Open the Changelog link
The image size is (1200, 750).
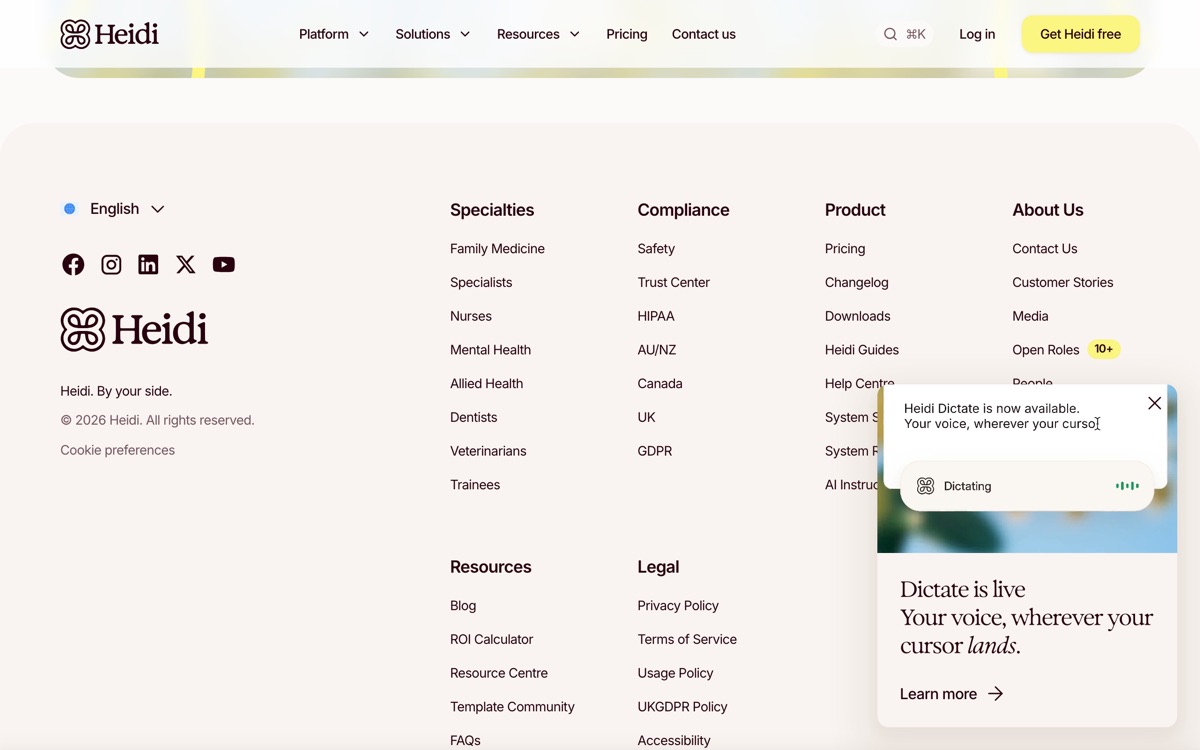(857, 283)
